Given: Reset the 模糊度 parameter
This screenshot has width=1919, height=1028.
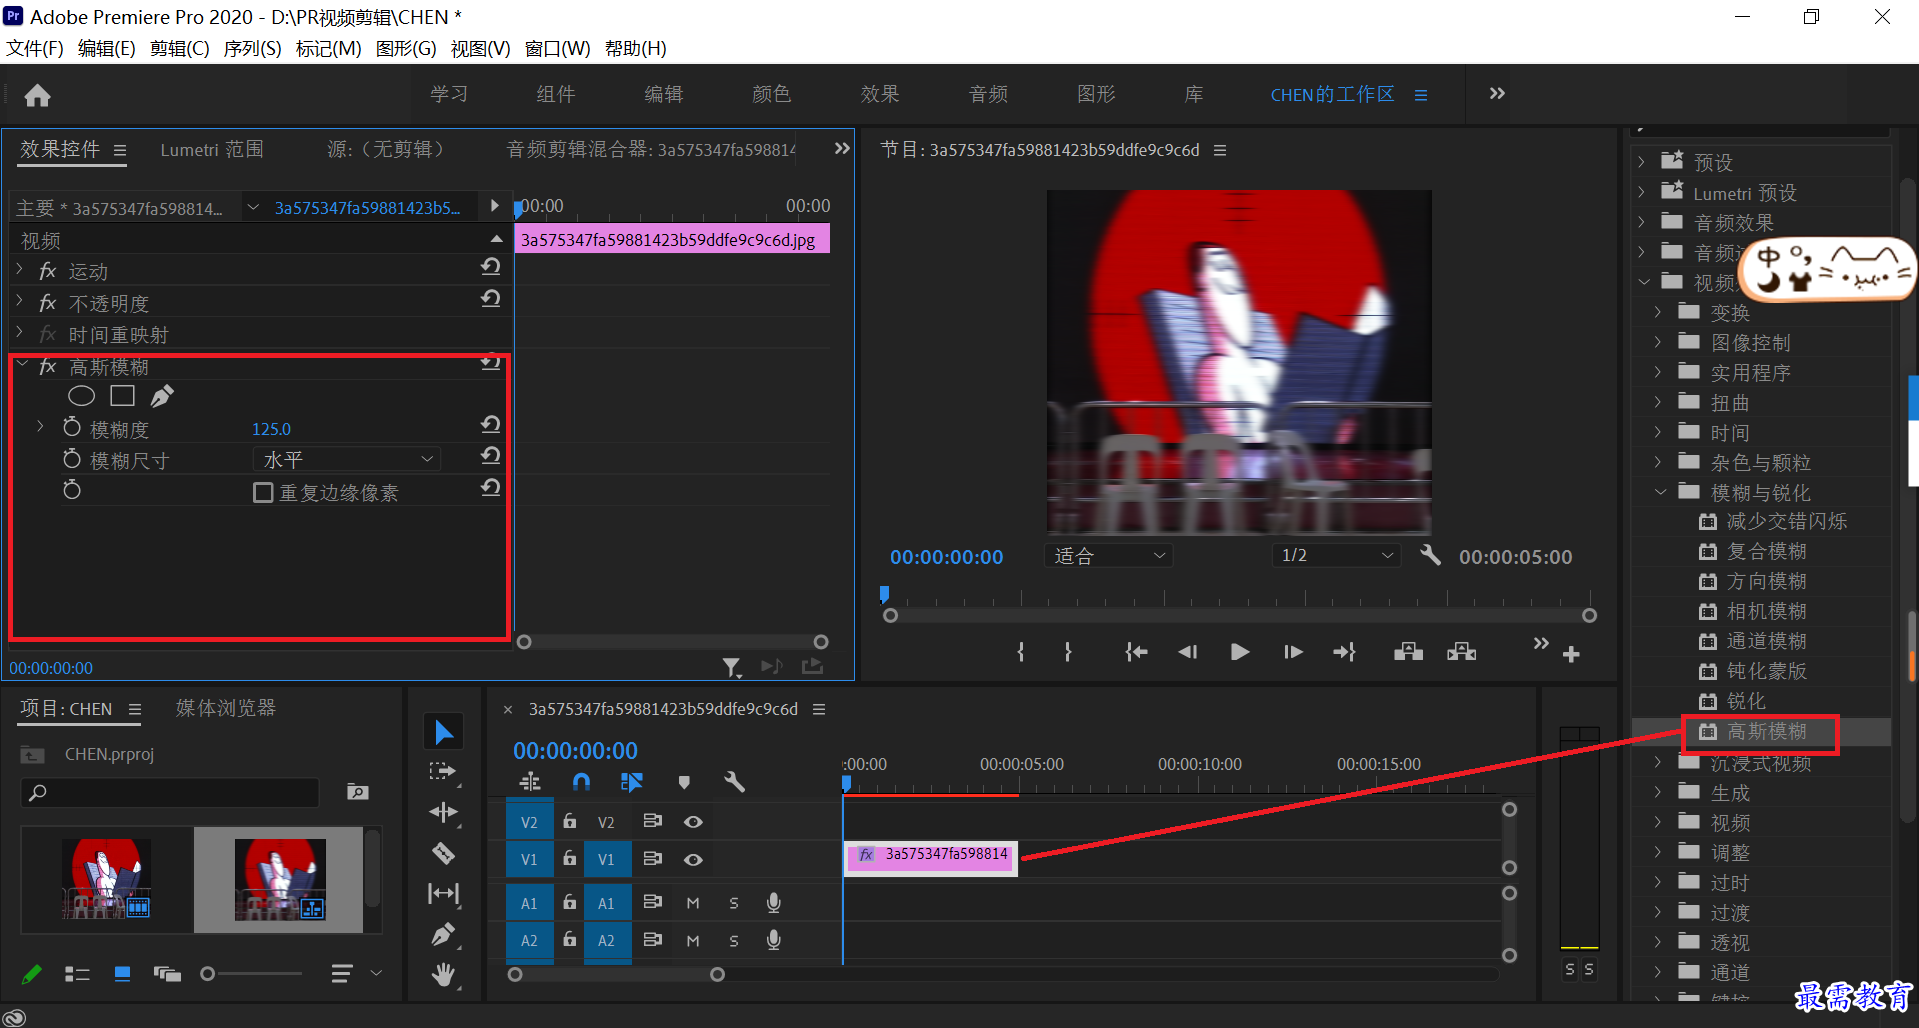Looking at the screenshot, I should (x=490, y=425).
